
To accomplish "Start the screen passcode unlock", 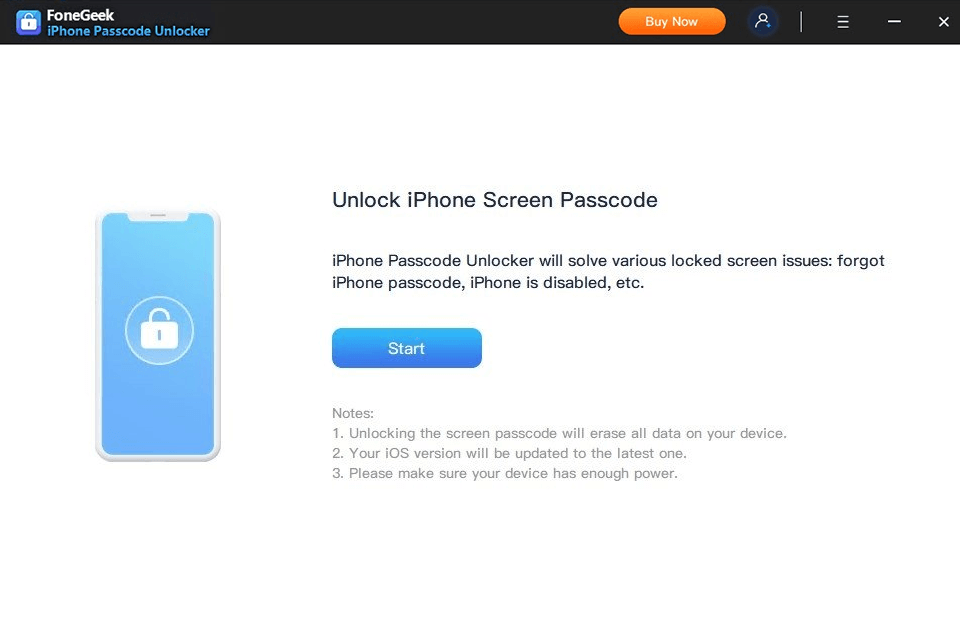I will point(407,348).
